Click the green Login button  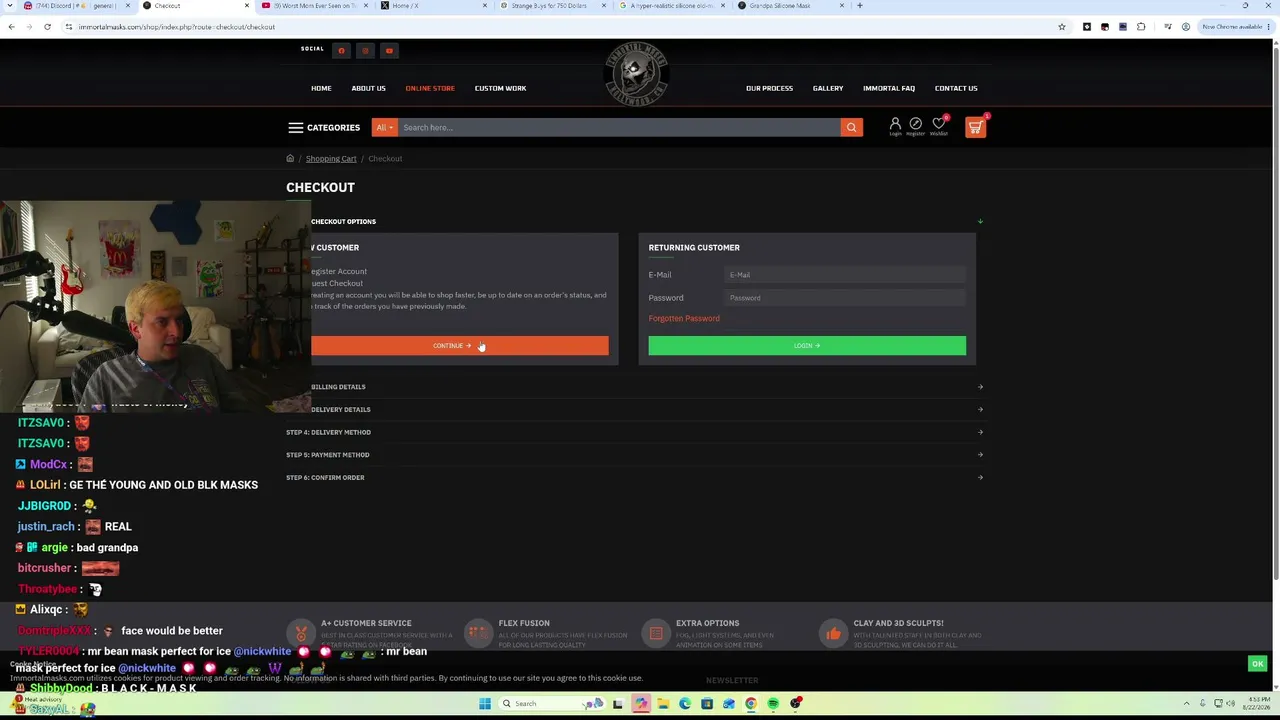click(807, 346)
